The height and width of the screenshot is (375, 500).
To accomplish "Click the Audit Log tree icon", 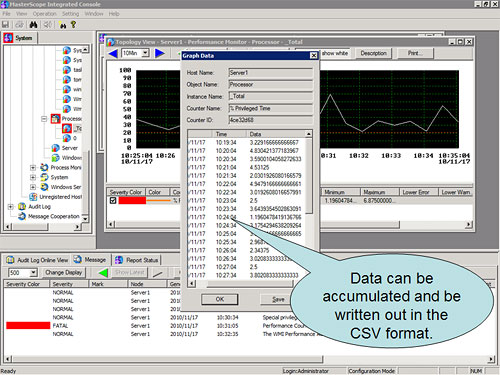I will 22,207.
